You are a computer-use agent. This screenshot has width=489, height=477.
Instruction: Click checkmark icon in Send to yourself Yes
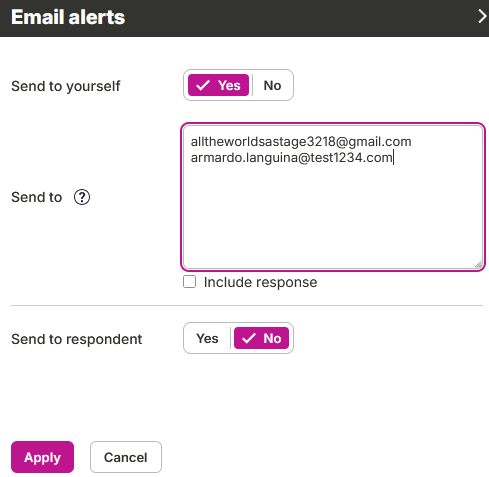(x=203, y=85)
